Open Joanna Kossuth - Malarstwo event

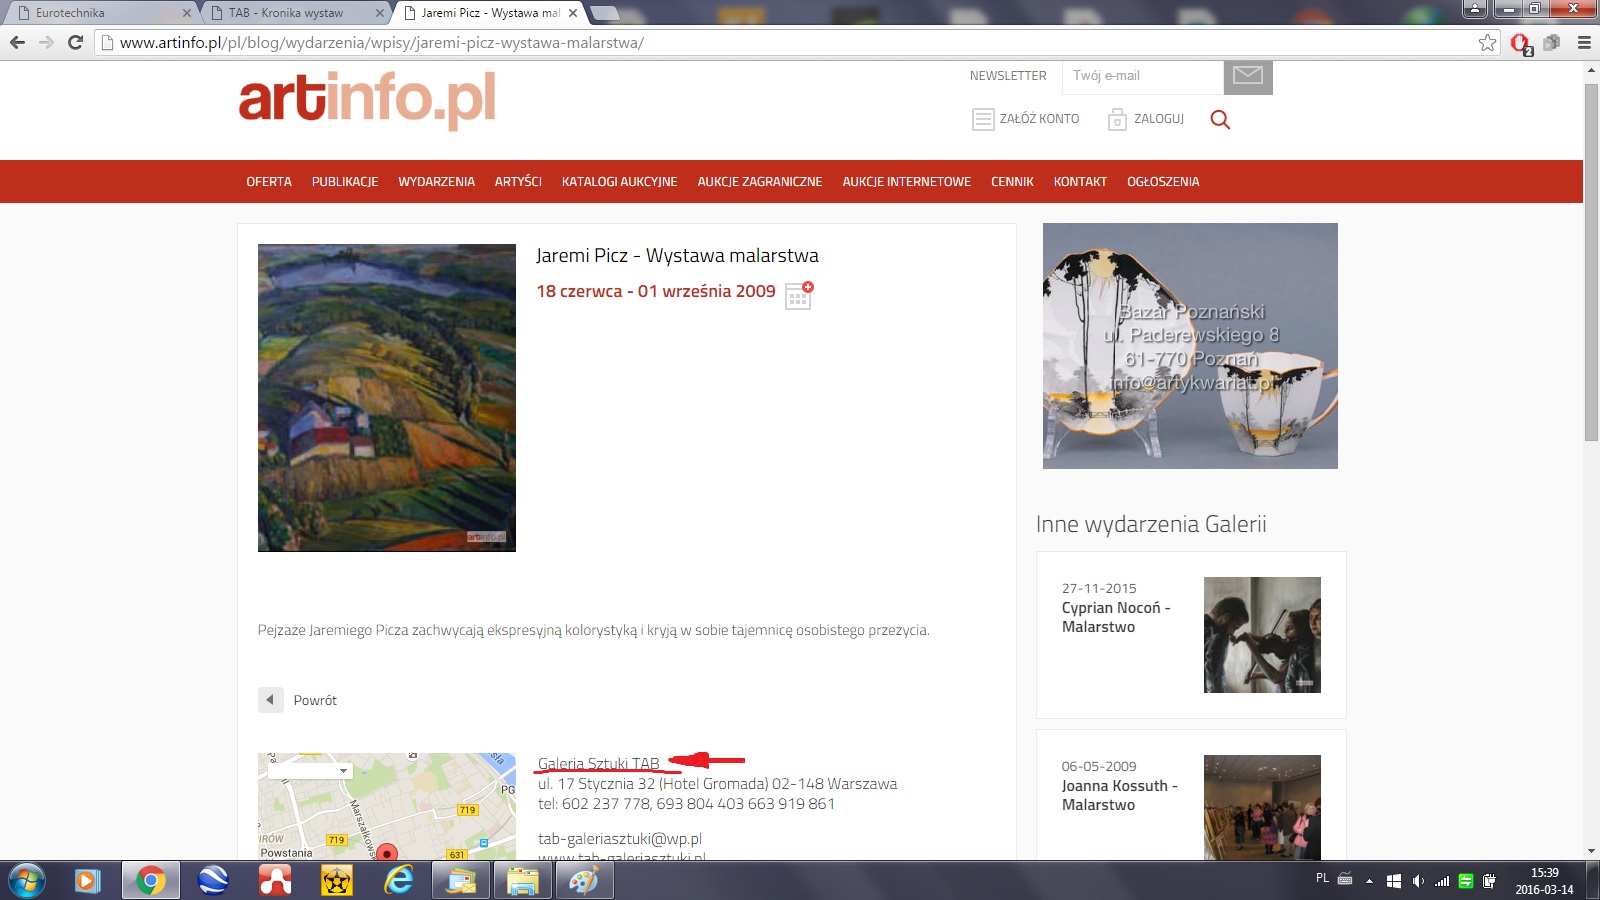pos(1120,795)
